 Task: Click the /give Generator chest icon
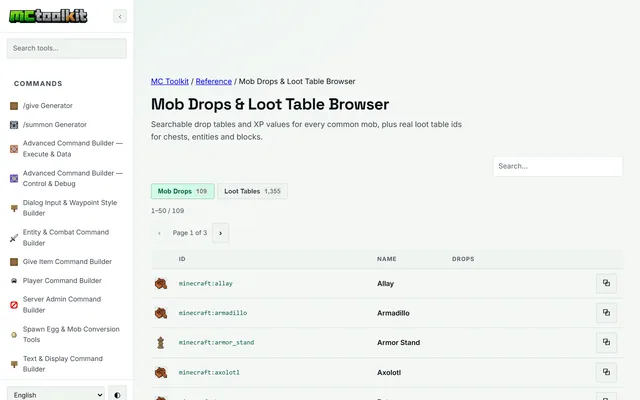click(14, 106)
